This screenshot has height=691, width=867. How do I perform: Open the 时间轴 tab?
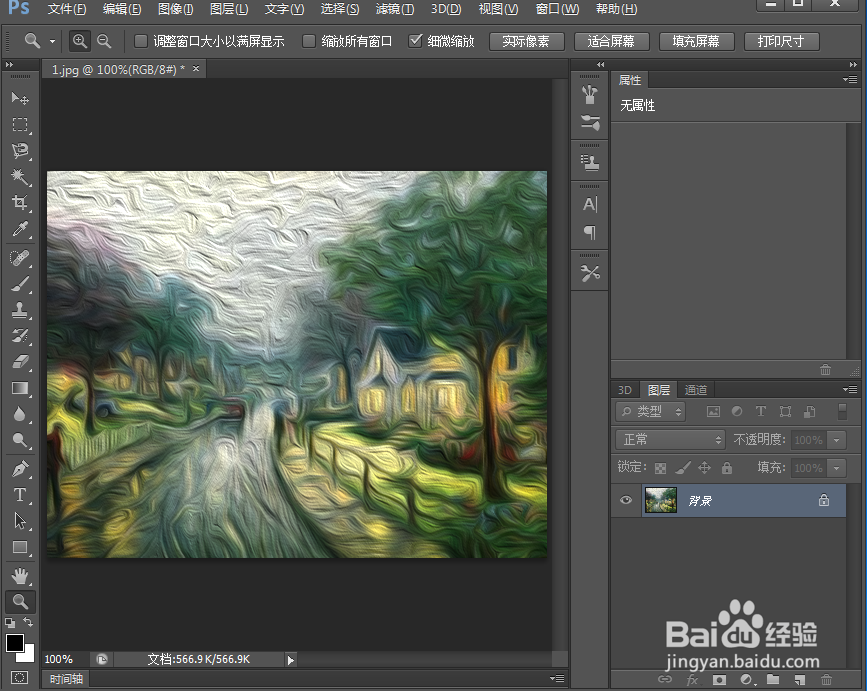coord(66,679)
